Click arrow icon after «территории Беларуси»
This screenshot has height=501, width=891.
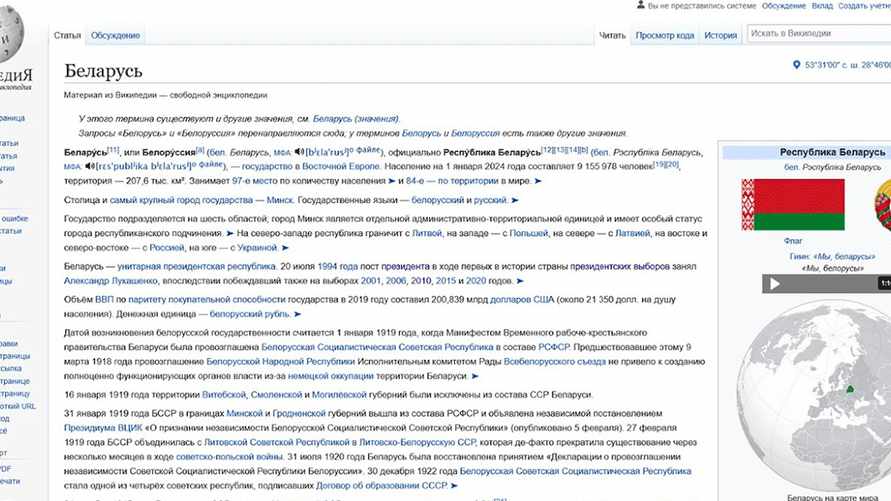pyautogui.click(x=475, y=376)
